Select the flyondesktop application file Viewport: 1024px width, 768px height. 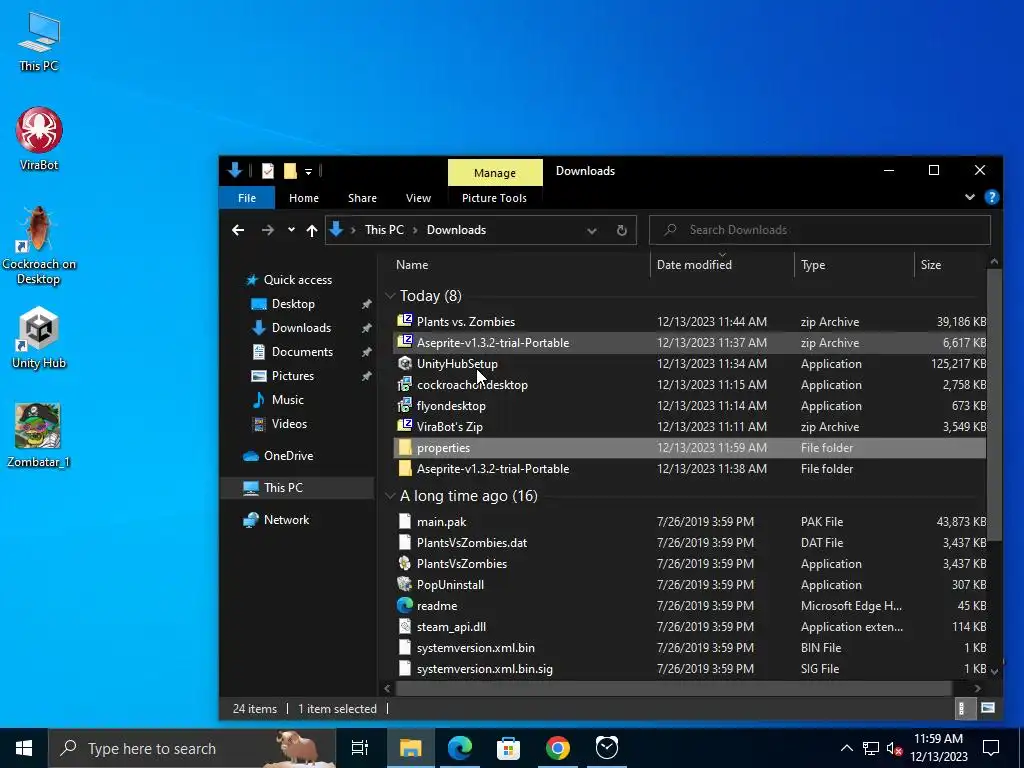tap(690, 406)
